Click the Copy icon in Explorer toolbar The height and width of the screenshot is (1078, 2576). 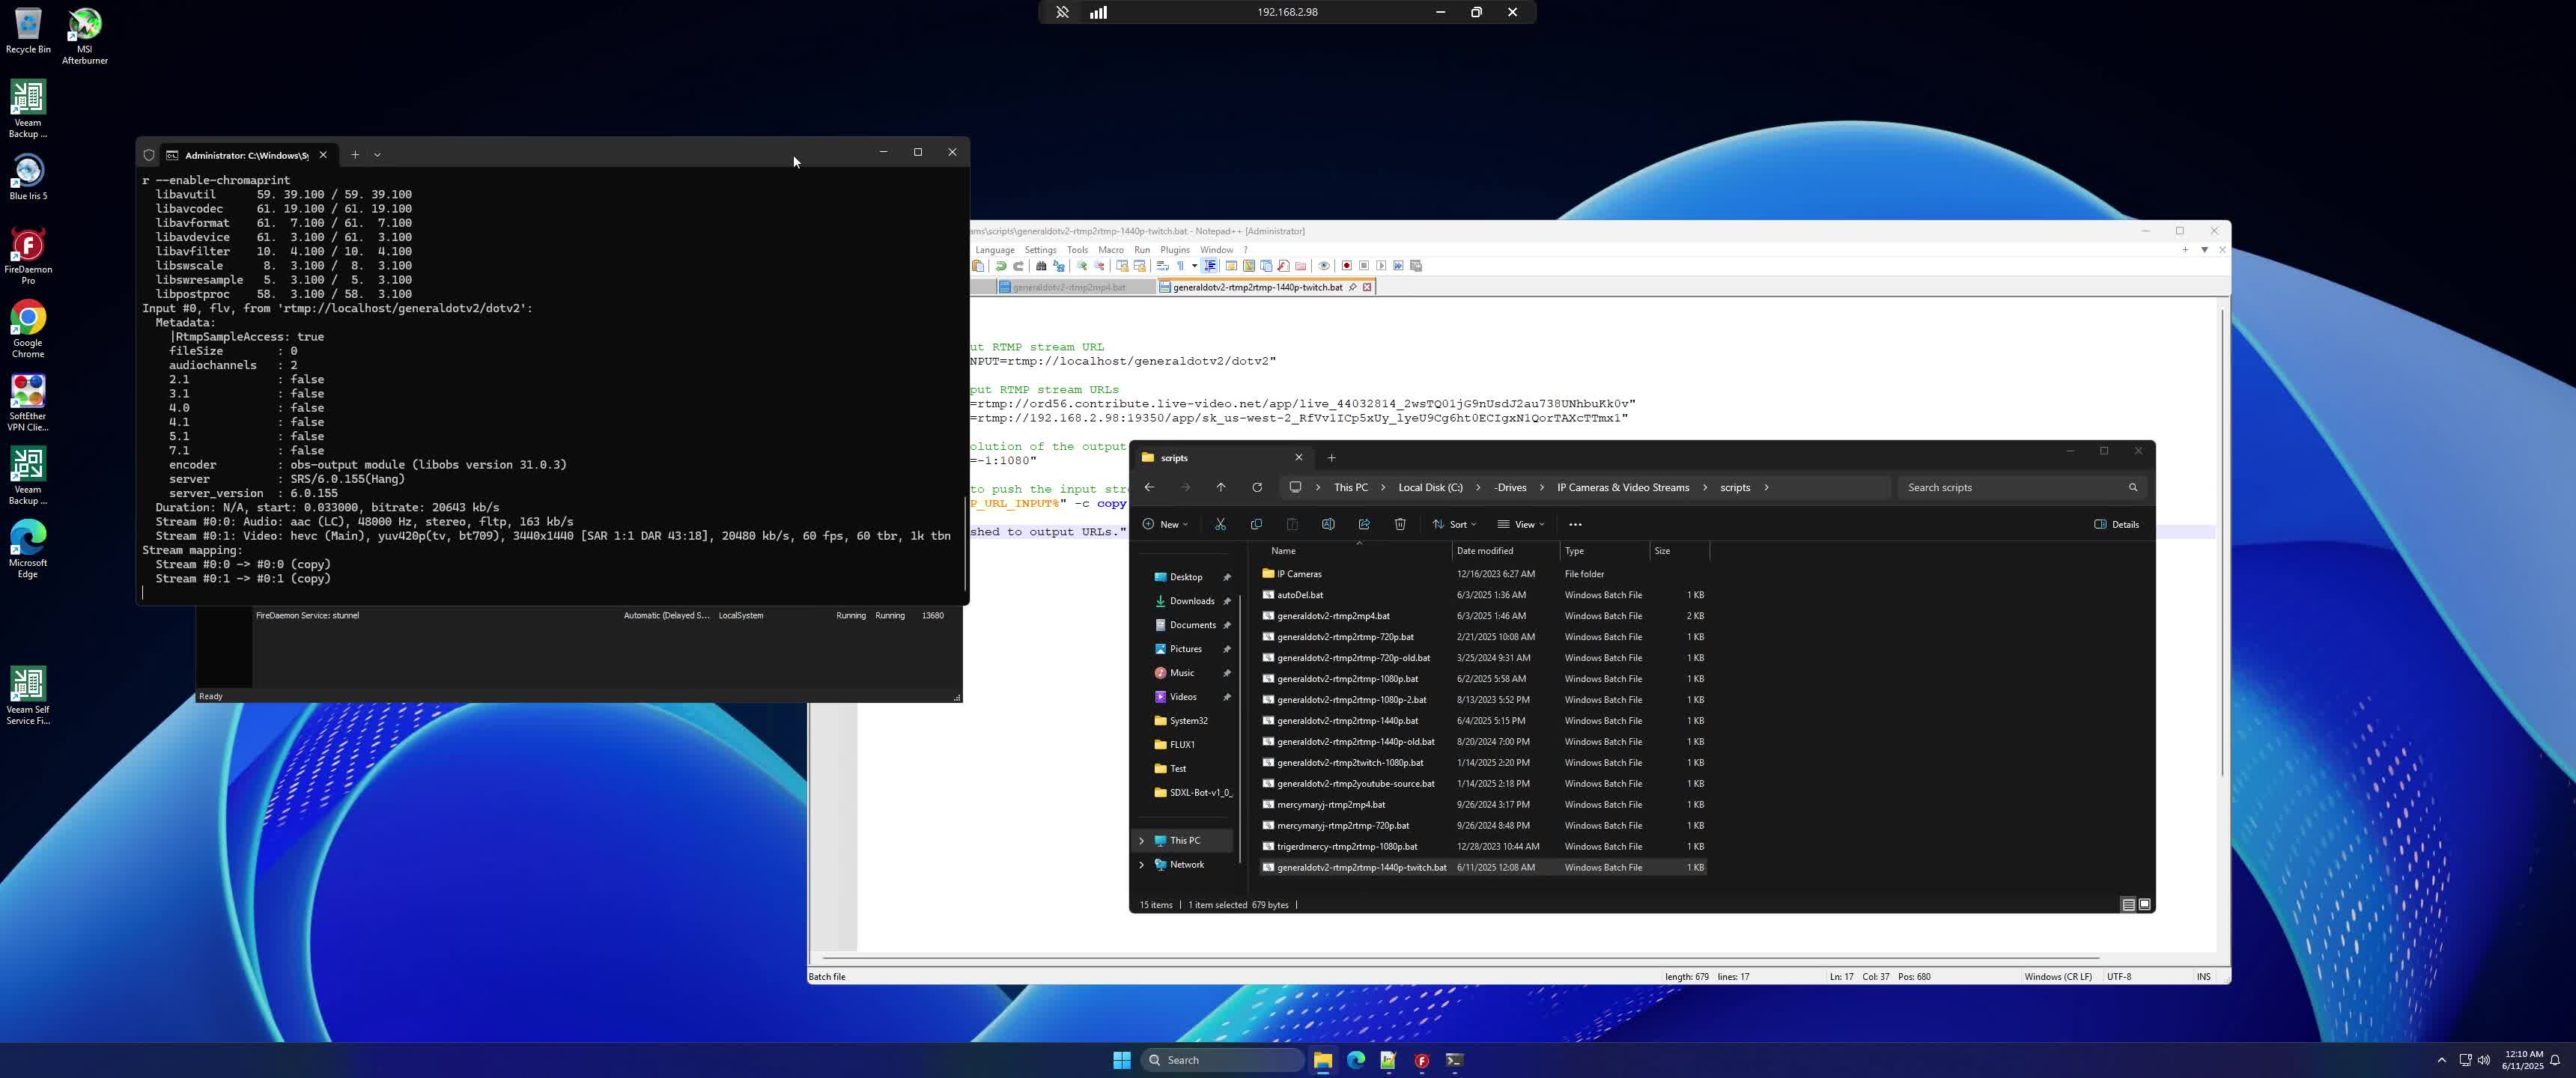point(1256,524)
